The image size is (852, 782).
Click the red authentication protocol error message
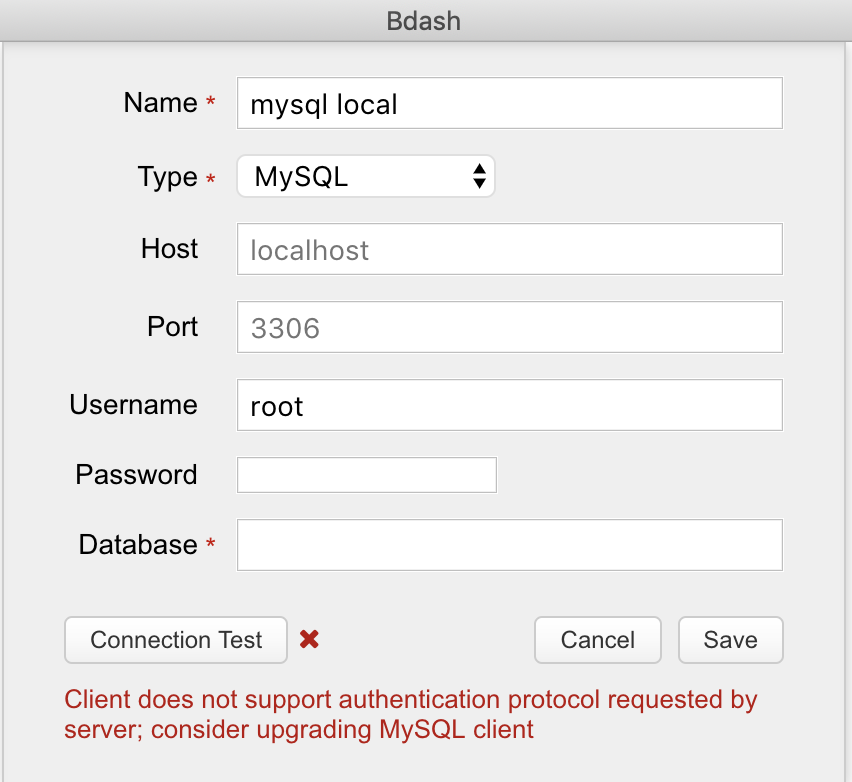410,714
